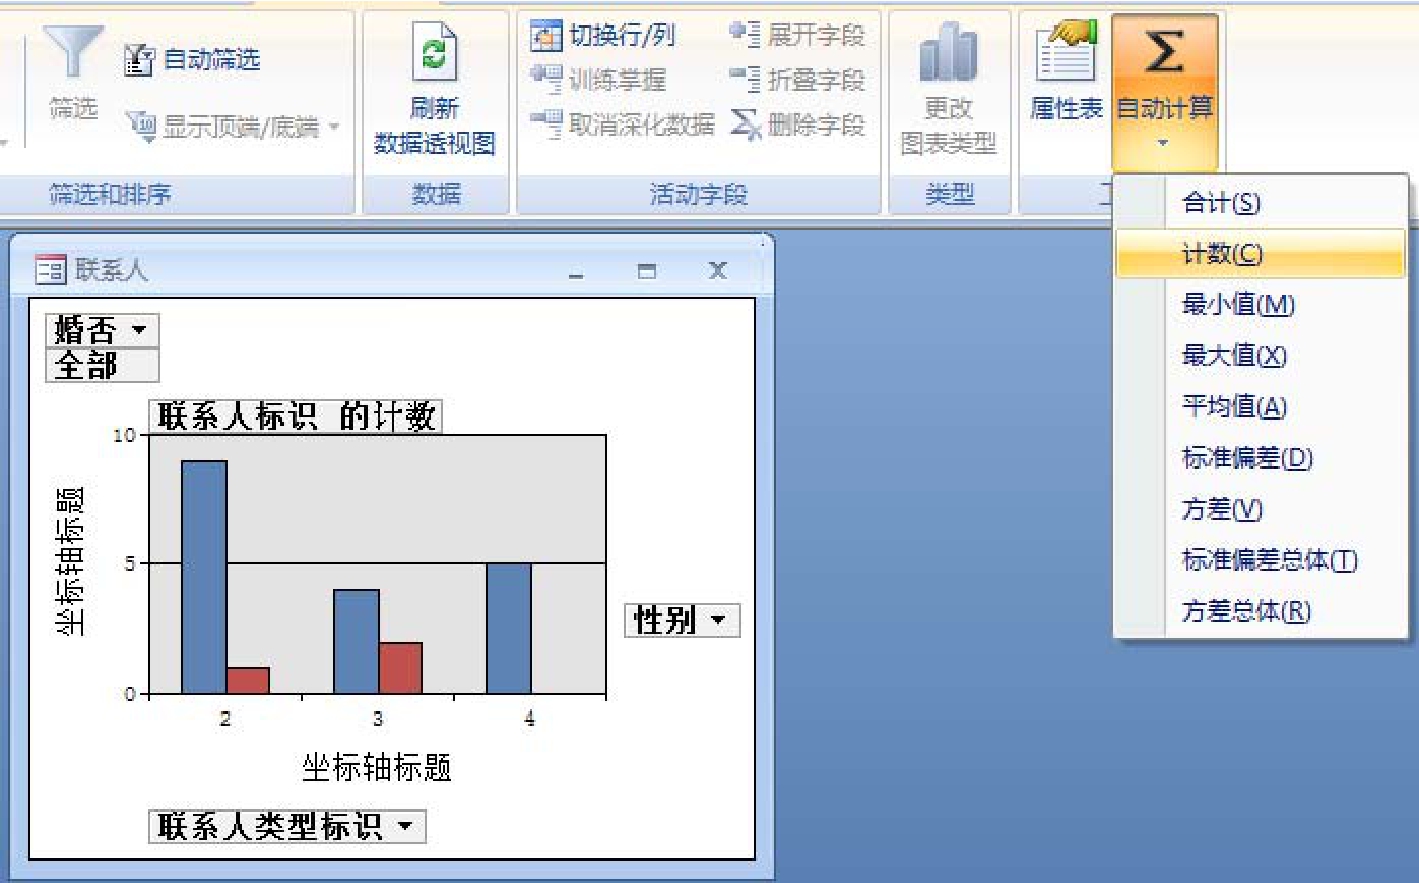Open 更改图表类型 chart type icon
This screenshot has height=883, width=1419.
(947, 53)
